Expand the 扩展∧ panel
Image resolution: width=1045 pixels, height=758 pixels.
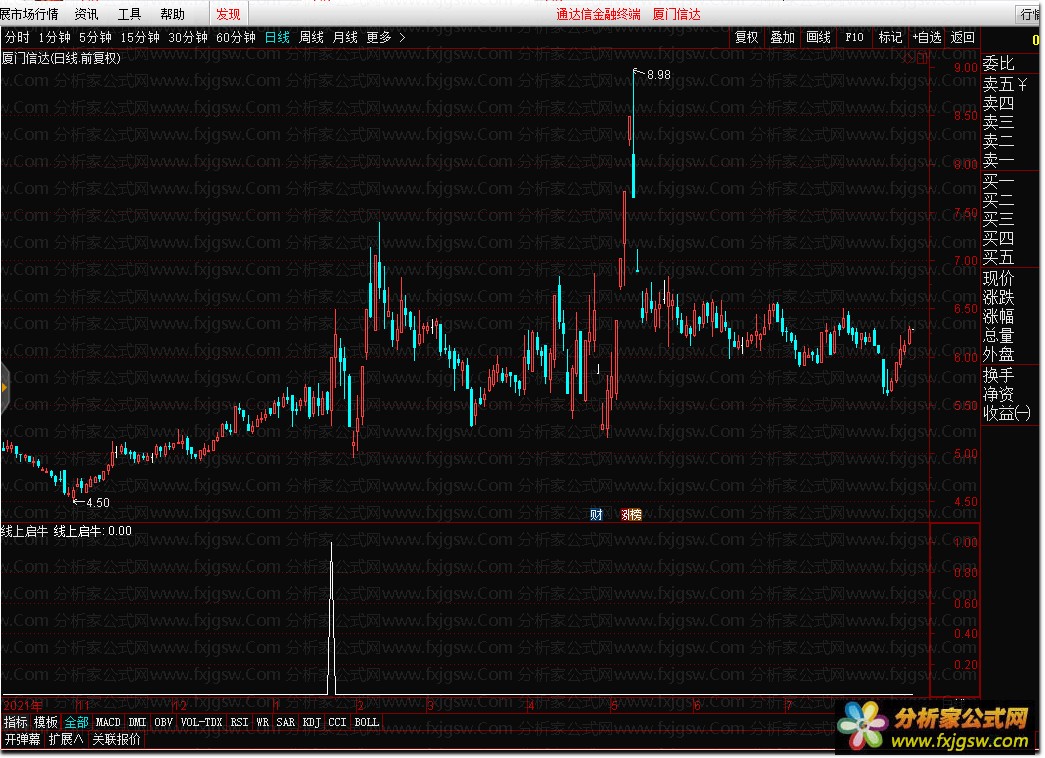[66, 739]
